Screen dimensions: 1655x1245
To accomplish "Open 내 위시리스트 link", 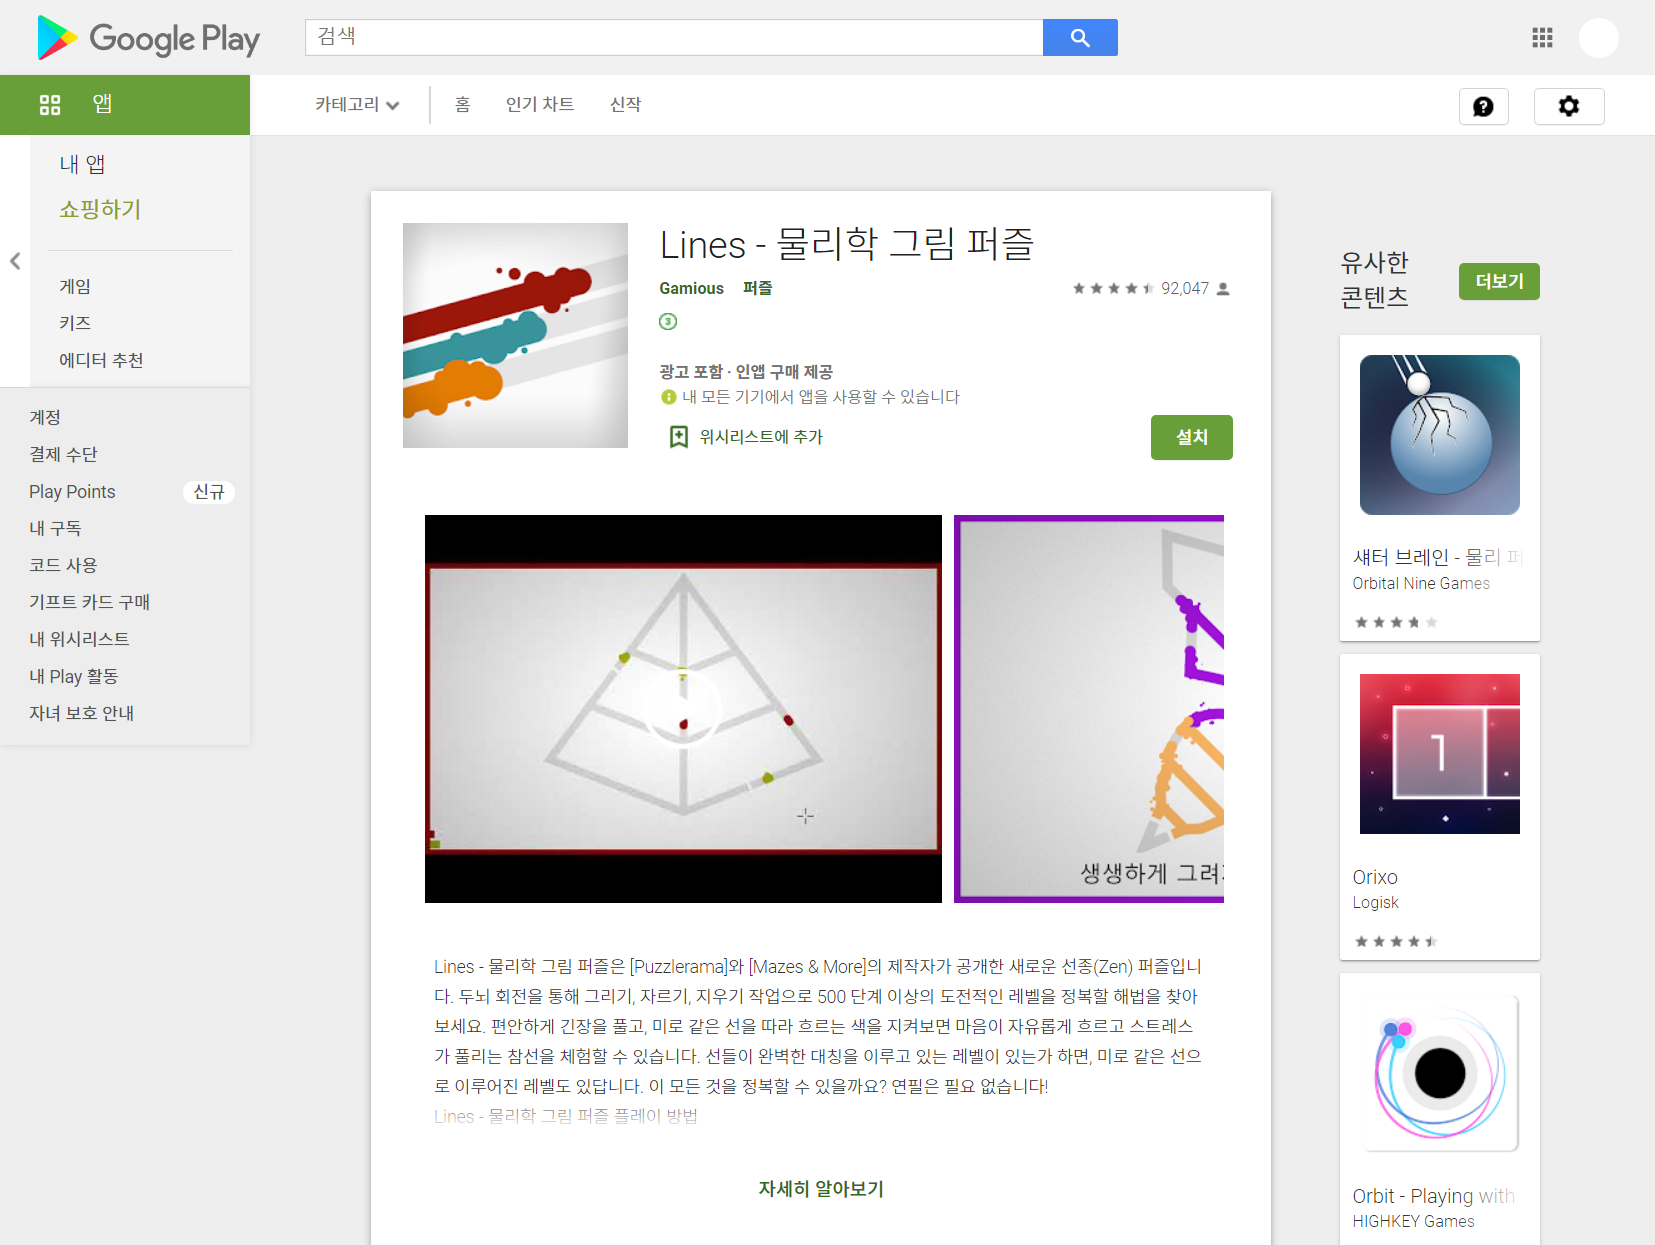I will [x=79, y=639].
